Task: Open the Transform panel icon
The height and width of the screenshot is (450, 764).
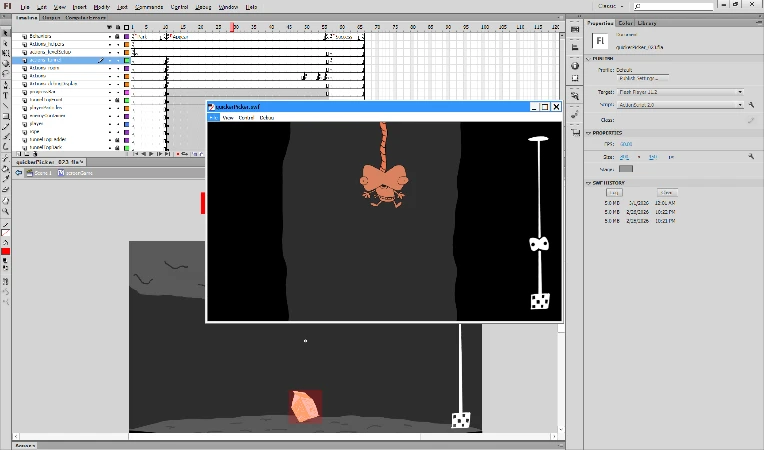Action: [575, 78]
